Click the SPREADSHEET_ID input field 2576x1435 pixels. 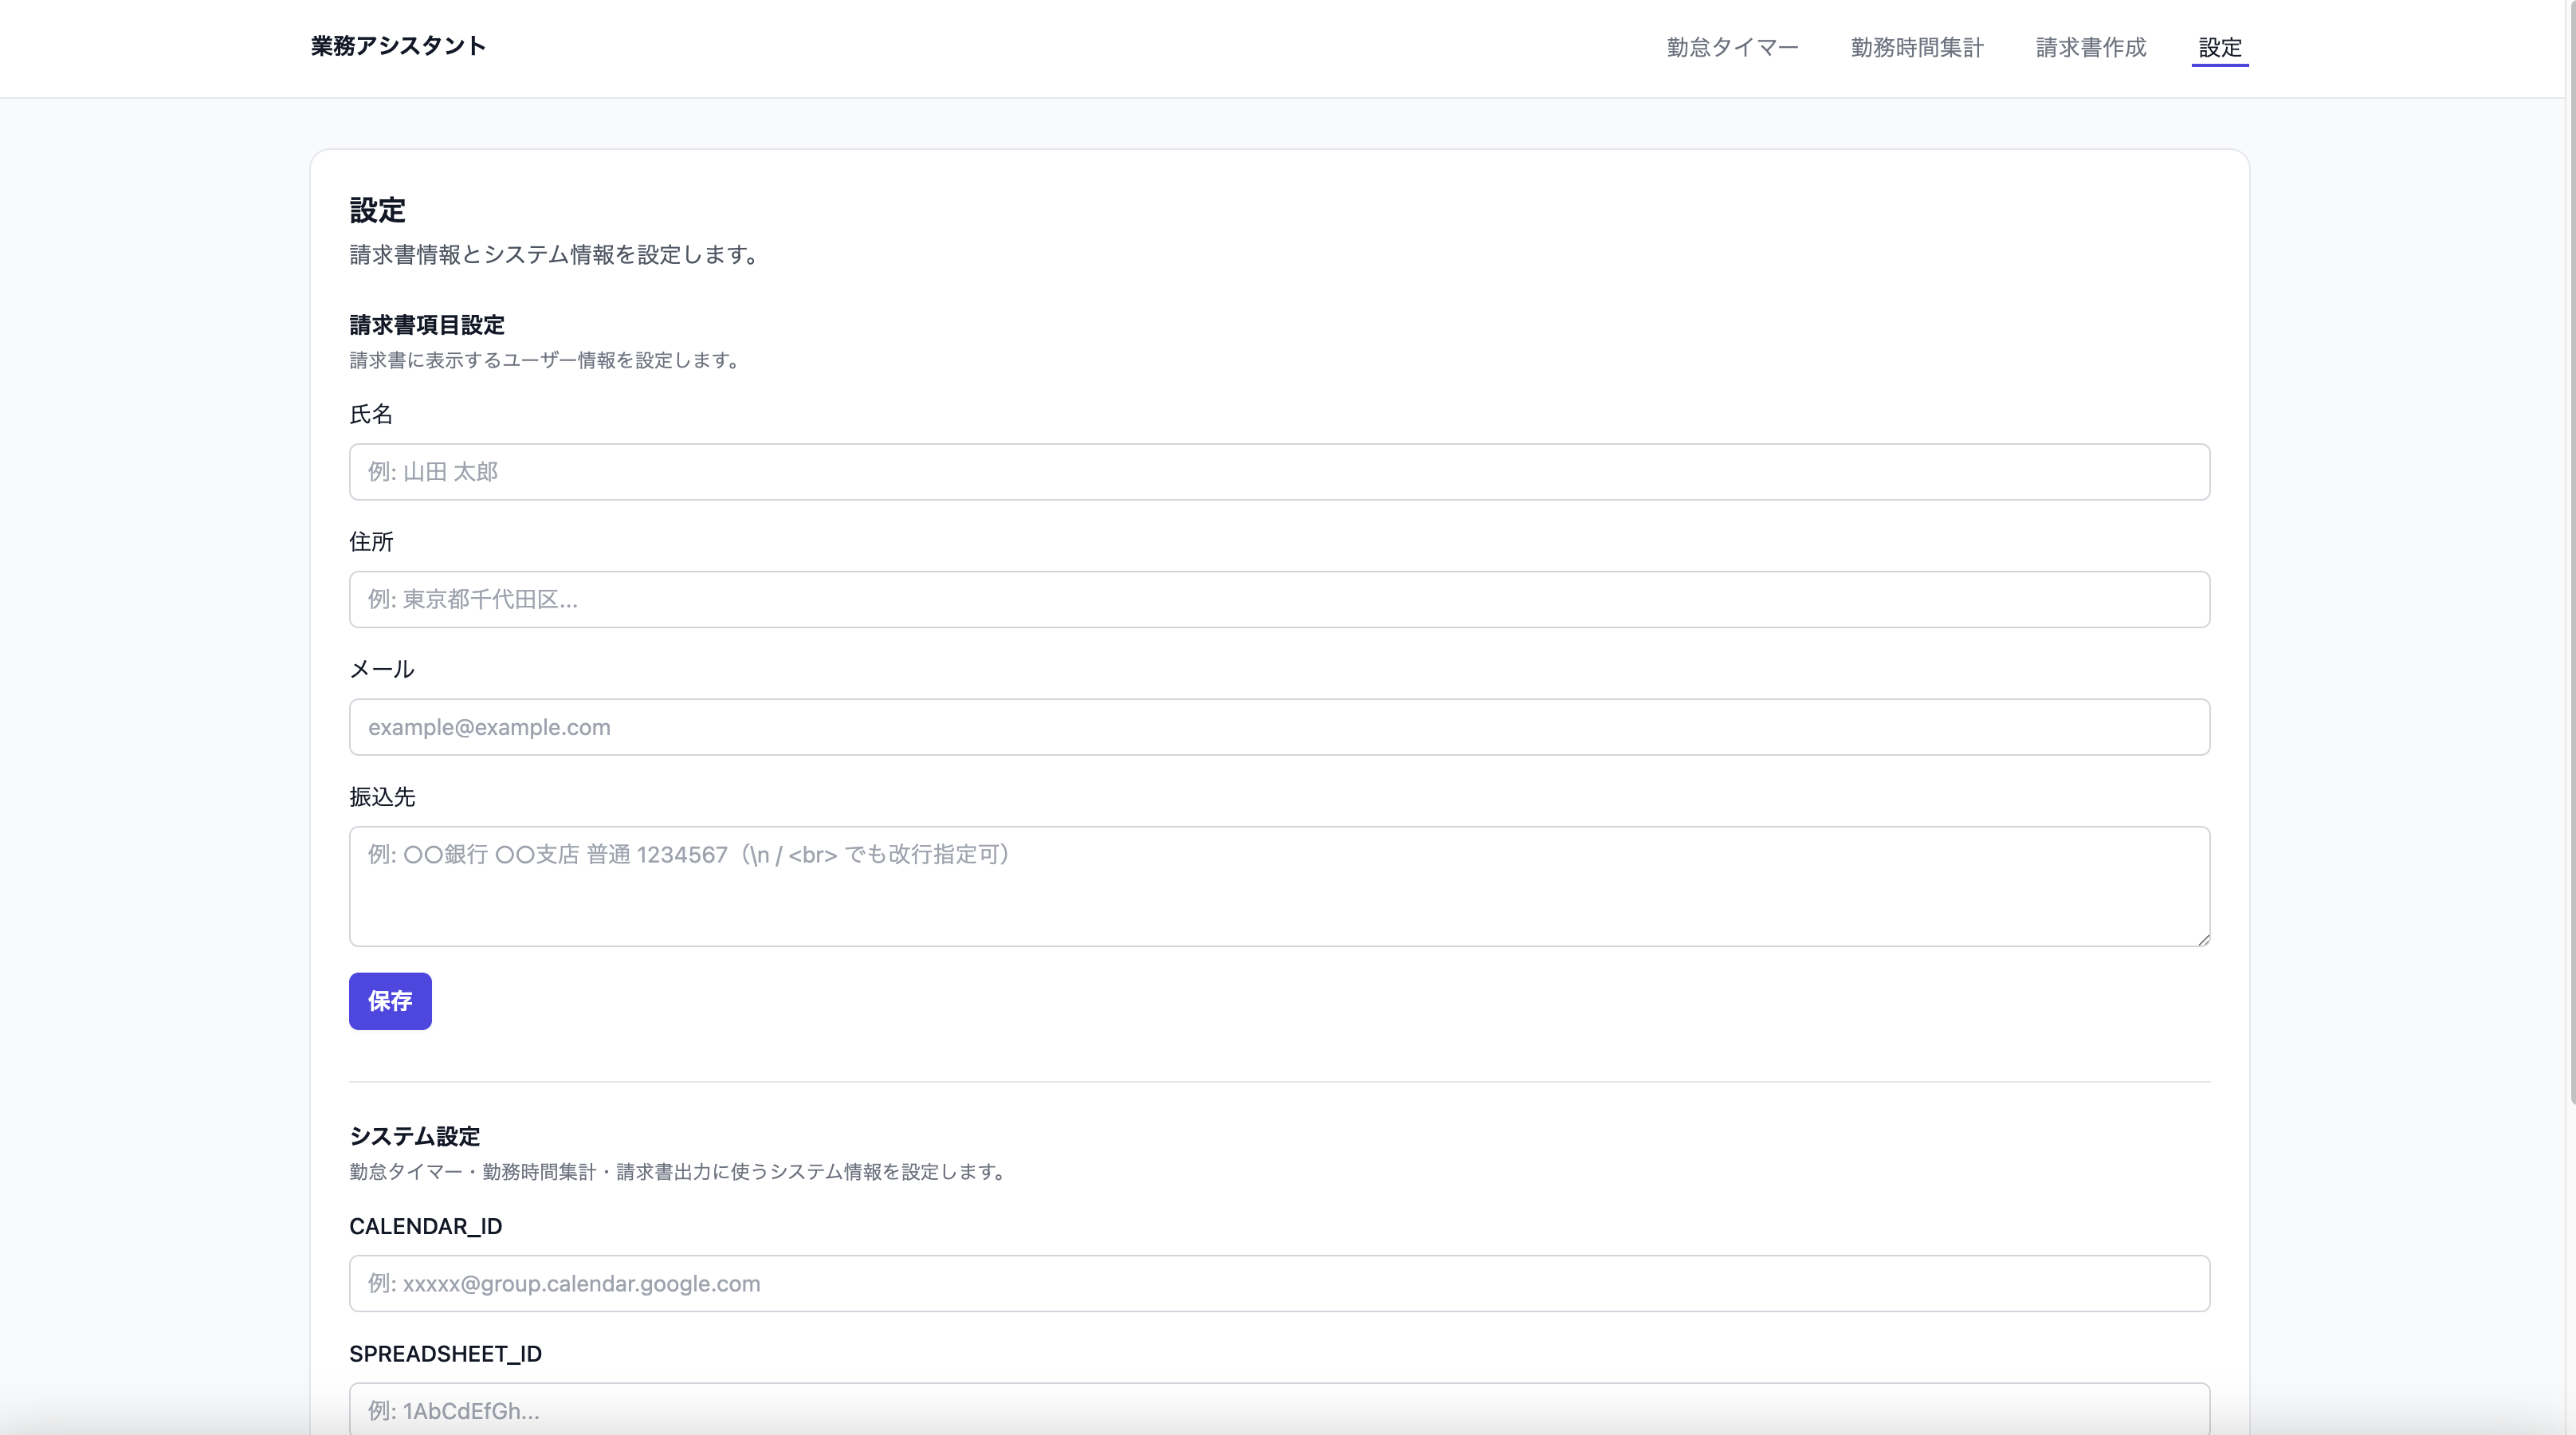pos(1278,1409)
